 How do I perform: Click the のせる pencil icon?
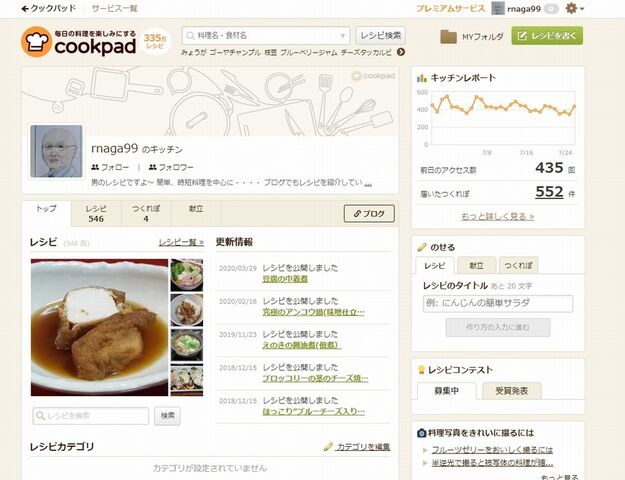422,248
